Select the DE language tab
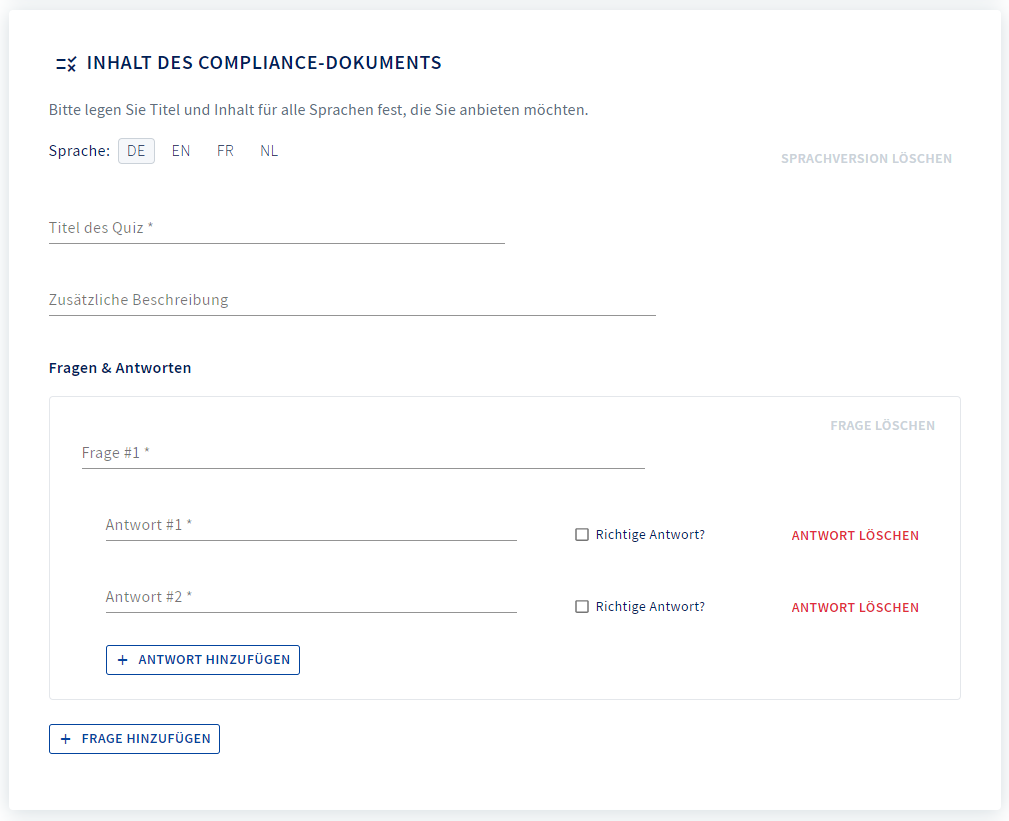The width and height of the screenshot is (1009, 821). pos(136,151)
